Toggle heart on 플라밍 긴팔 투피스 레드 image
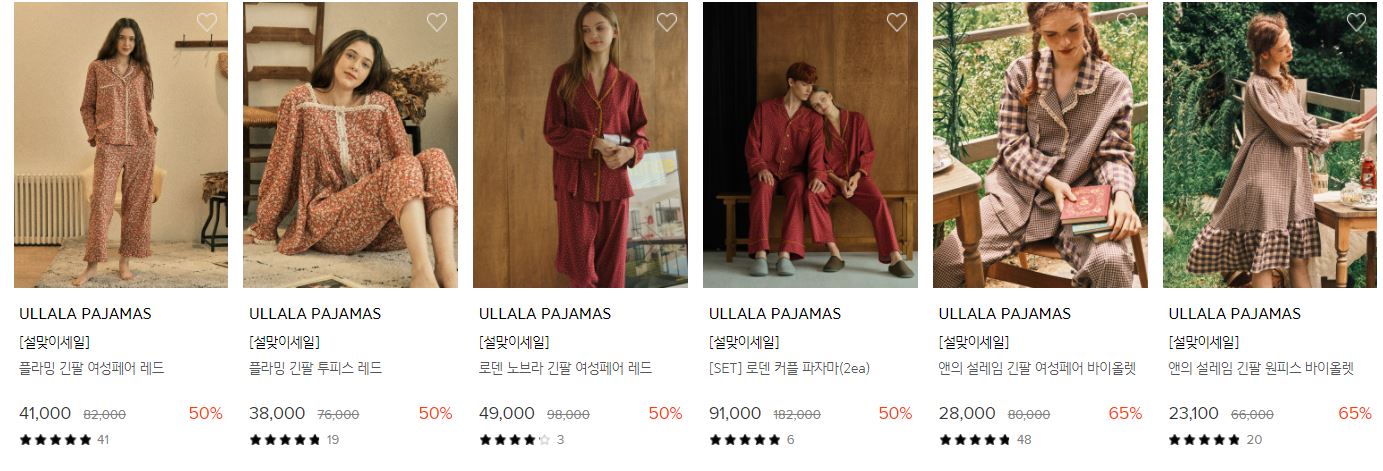Screen dimensions: 1383x471 (437, 22)
